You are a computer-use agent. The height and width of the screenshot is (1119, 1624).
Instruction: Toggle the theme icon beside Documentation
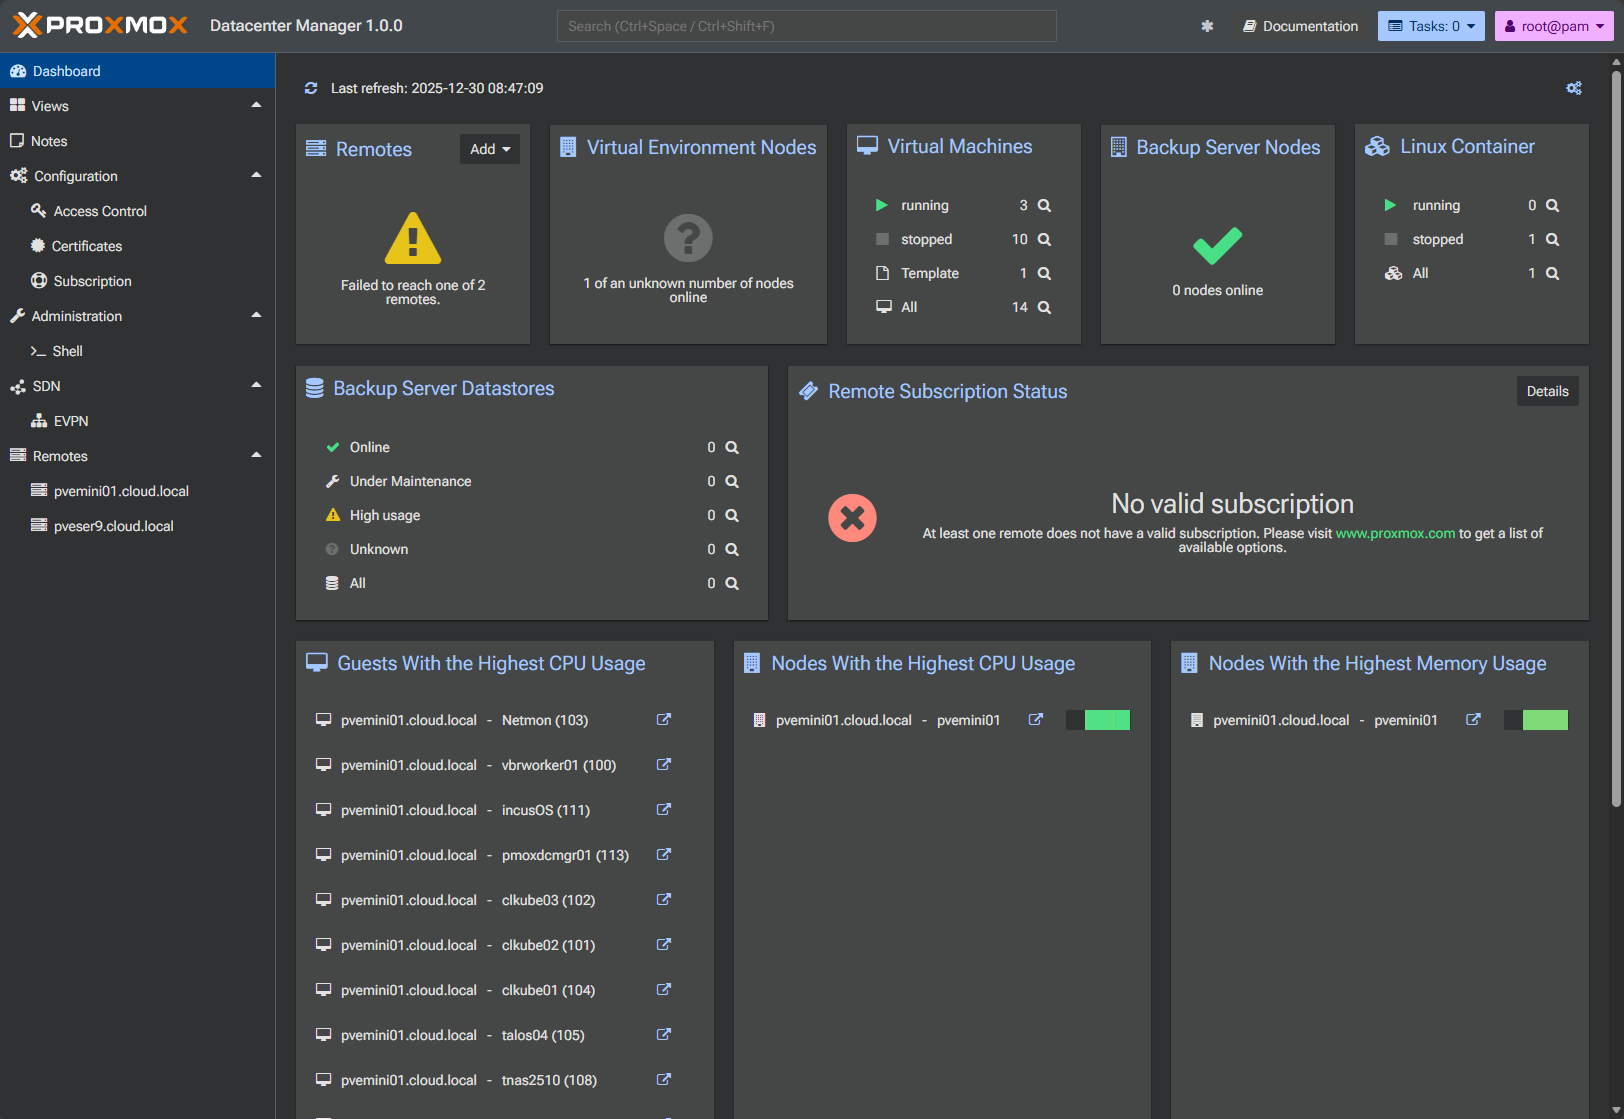pyautogui.click(x=1207, y=26)
